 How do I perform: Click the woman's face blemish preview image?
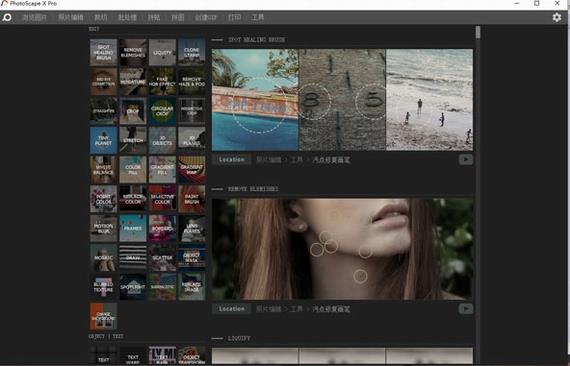(342, 249)
